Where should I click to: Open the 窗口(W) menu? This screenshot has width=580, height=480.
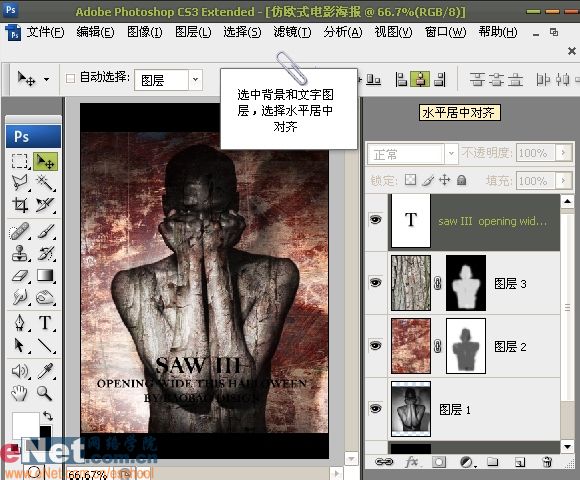(x=445, y=32)
